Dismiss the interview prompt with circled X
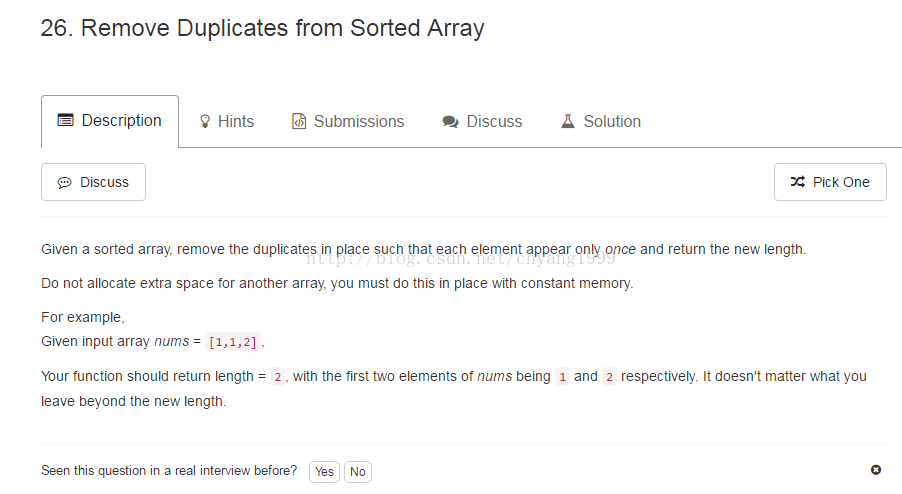This screenshot has height=494, width=902. [x=876, y=470]
